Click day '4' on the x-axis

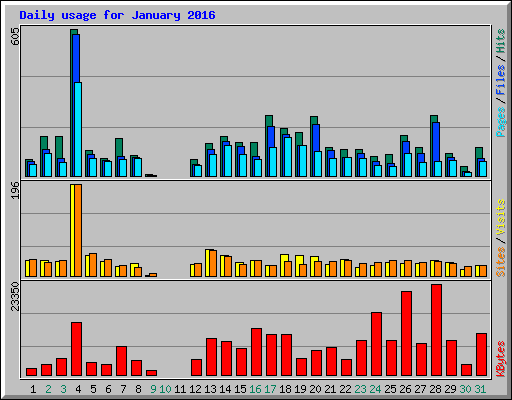coord(78,389)
